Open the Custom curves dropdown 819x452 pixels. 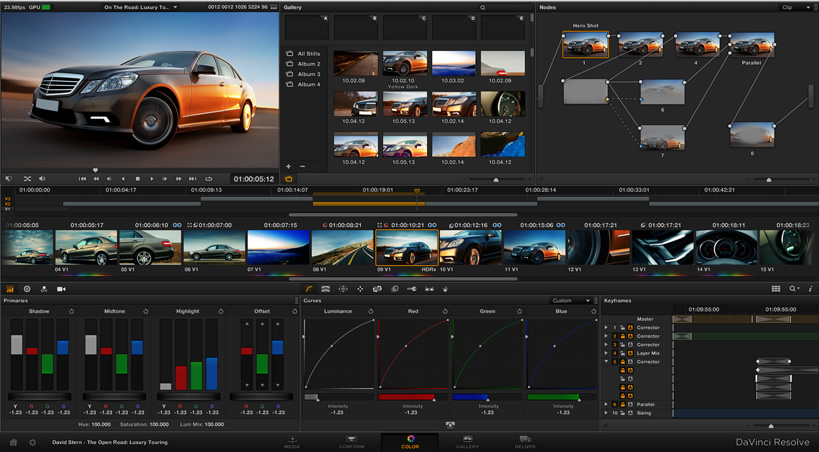tap(570, 300)
